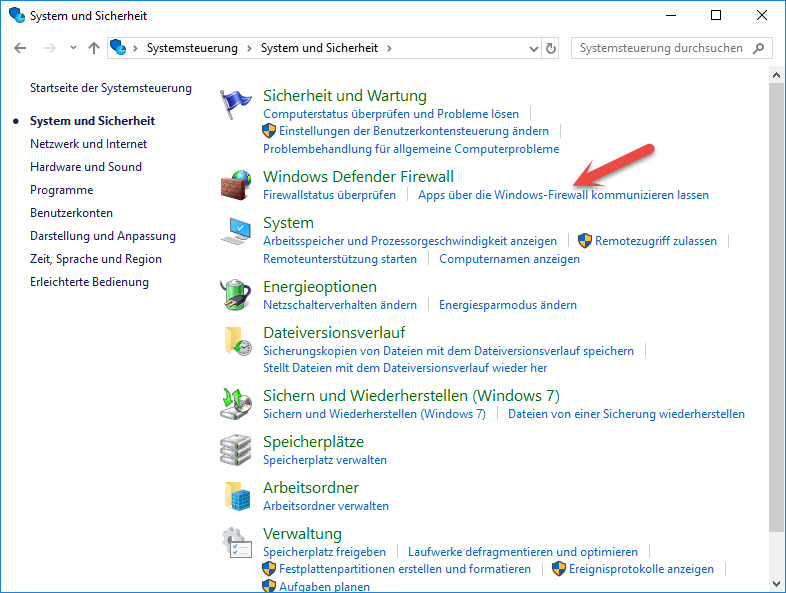
Task: Click the Dateiversionsverlauf folder icon
Action: [x=237, y=341]
